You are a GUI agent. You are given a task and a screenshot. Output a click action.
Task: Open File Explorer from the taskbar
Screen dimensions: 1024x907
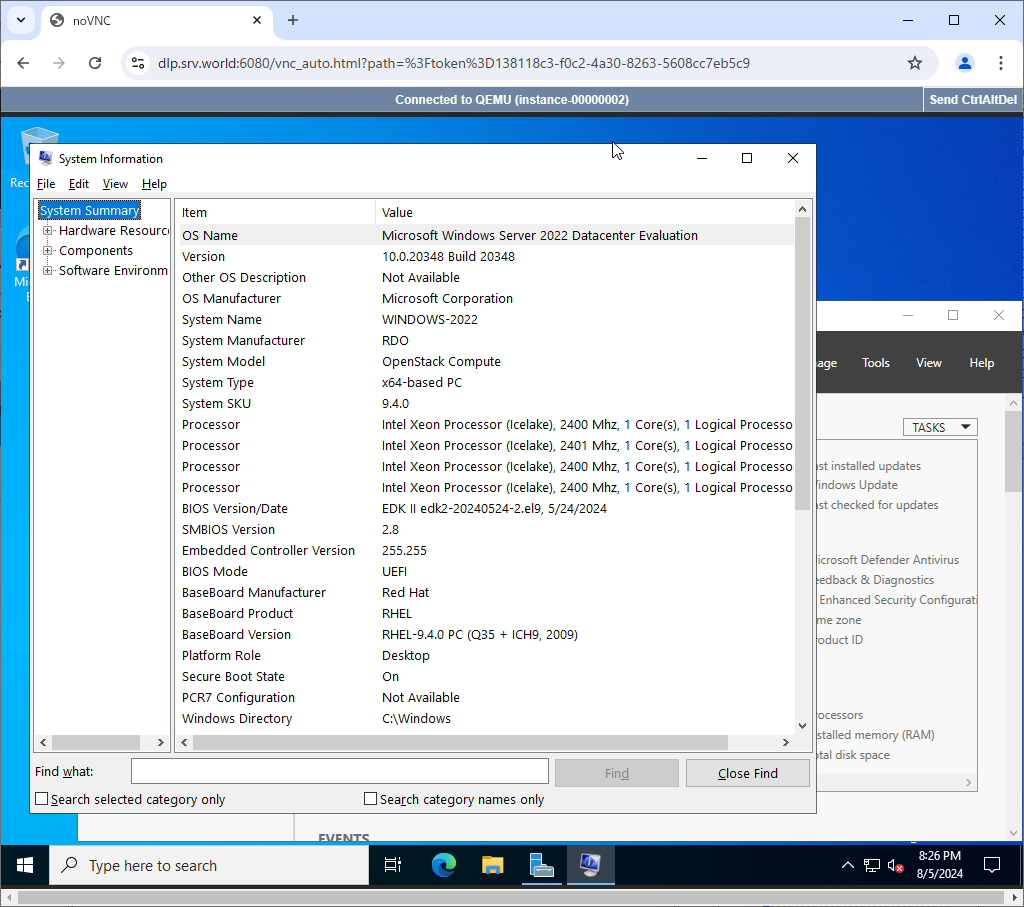tap(492, 865)
